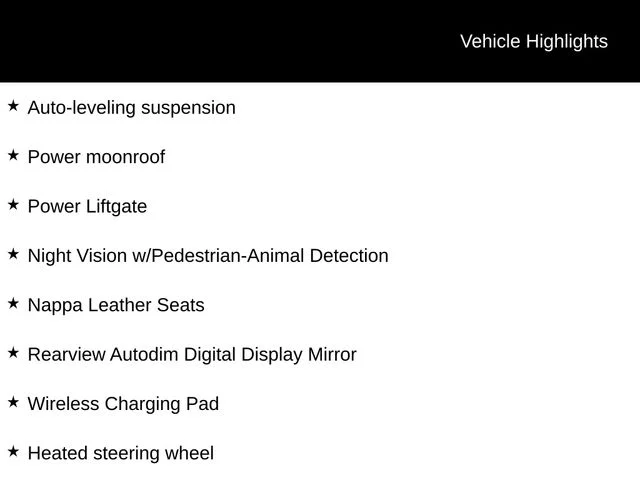Click the Power Liftgate feature text
Screen dimensions: 640x480
pyautogui.click(x=87, y=207)
